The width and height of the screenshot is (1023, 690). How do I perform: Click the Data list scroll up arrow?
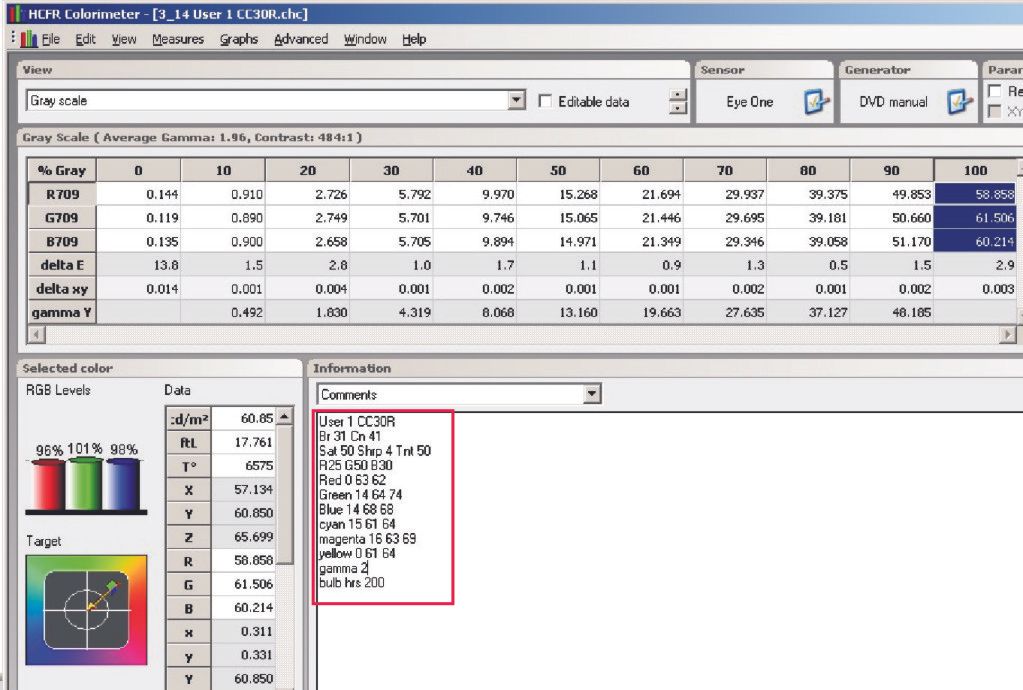click(285, 415)
